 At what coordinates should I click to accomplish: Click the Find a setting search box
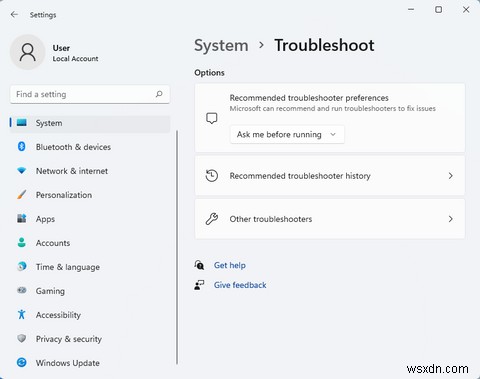[x=90, y=94]
